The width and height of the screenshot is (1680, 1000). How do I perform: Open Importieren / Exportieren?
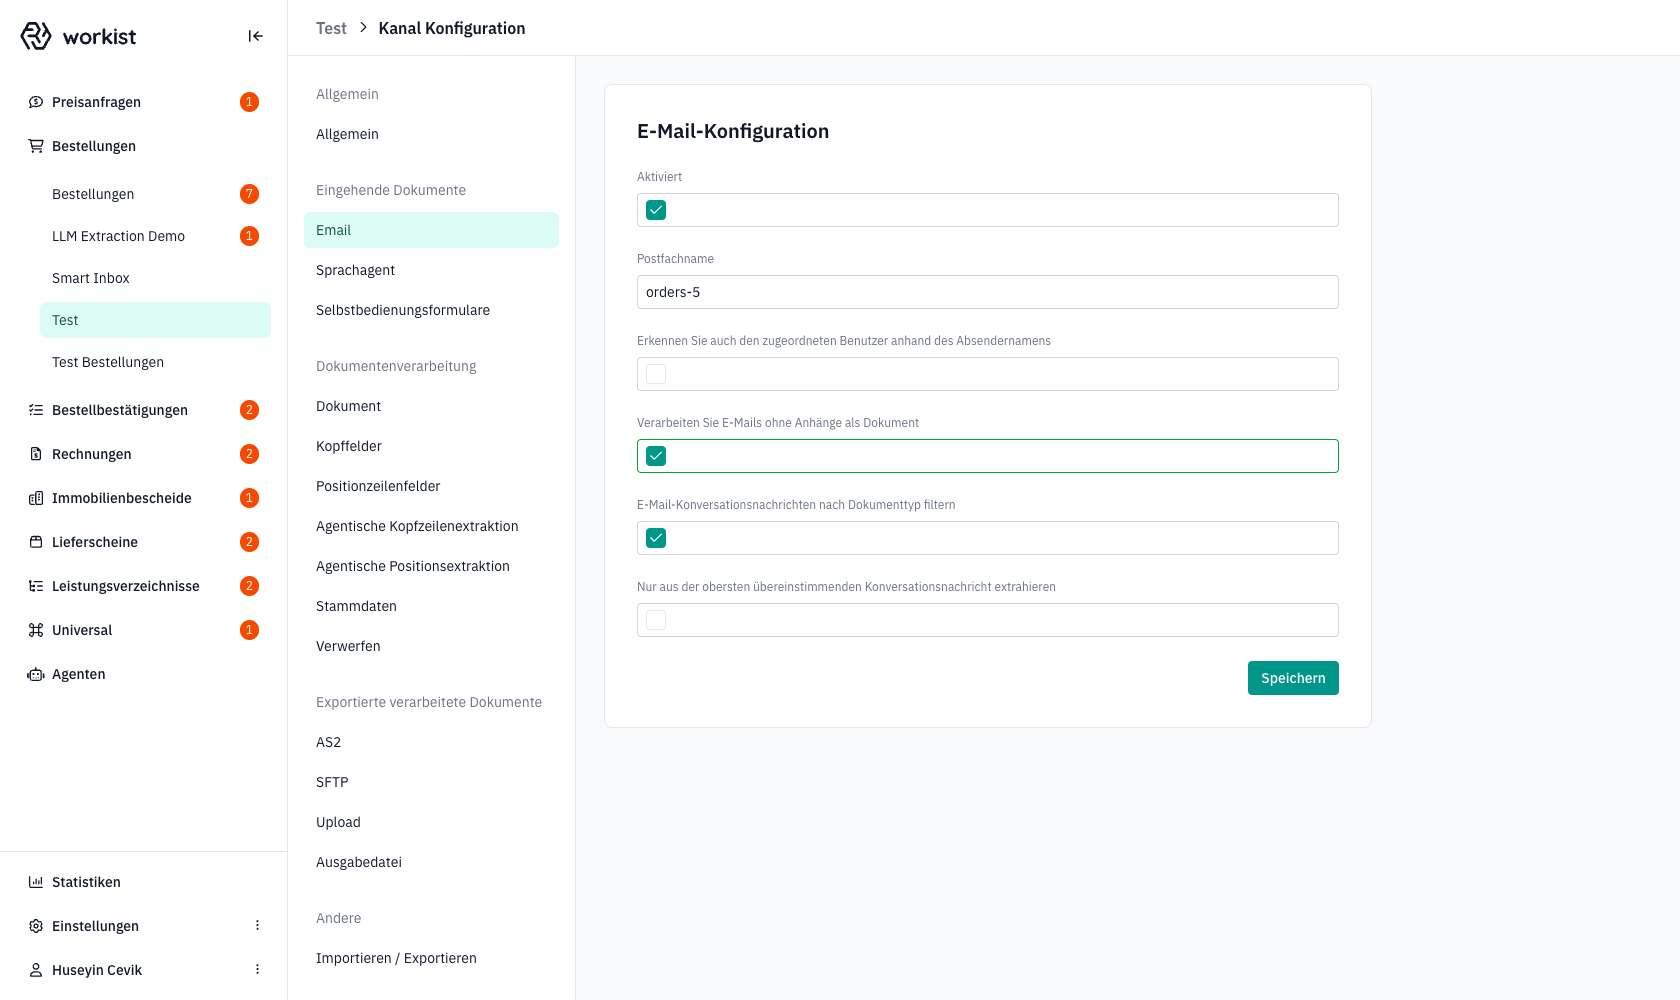click(431, 958)
